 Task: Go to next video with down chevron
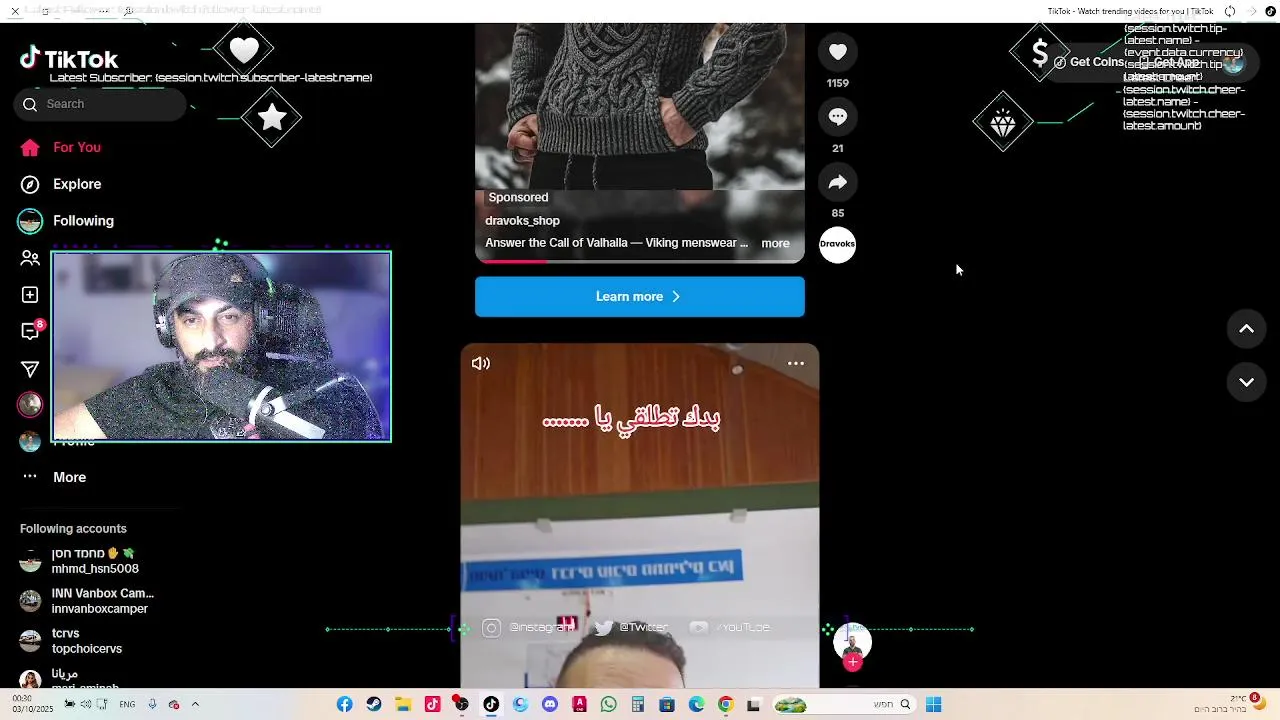pyautogui.click(x=1247, y=382)
